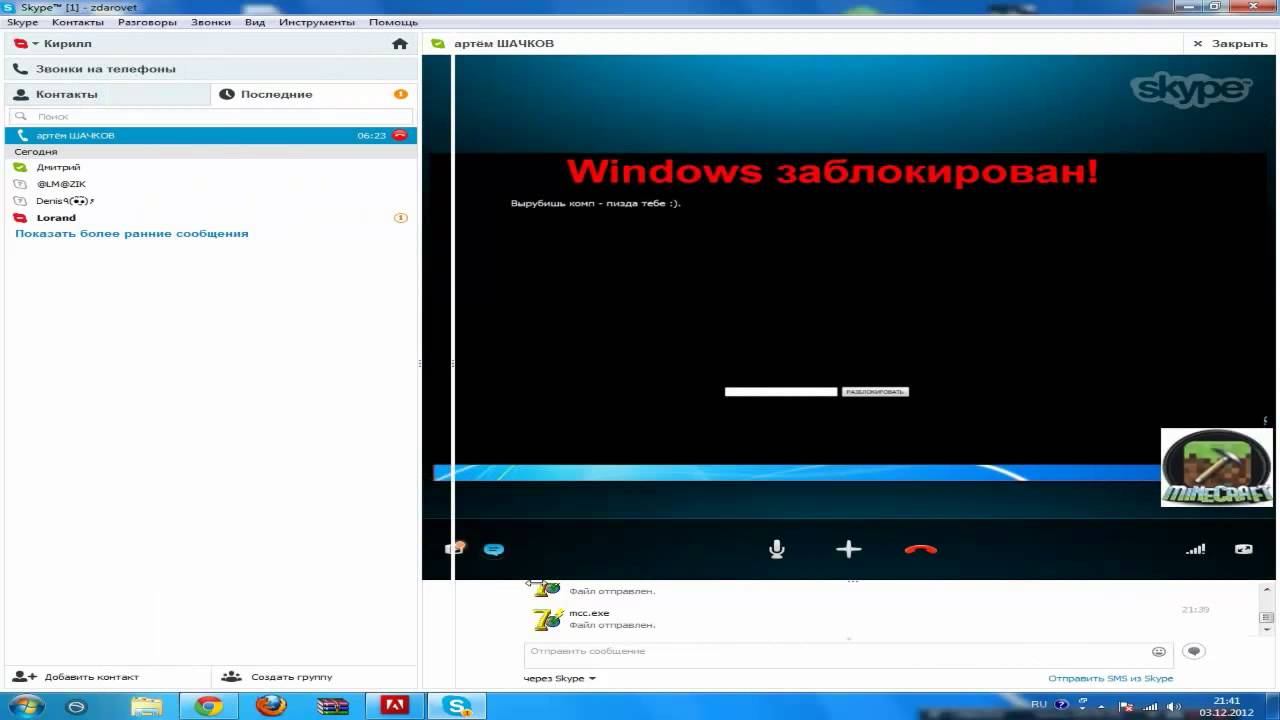Click the unlock code field in shared screen

tap(780, 392)
